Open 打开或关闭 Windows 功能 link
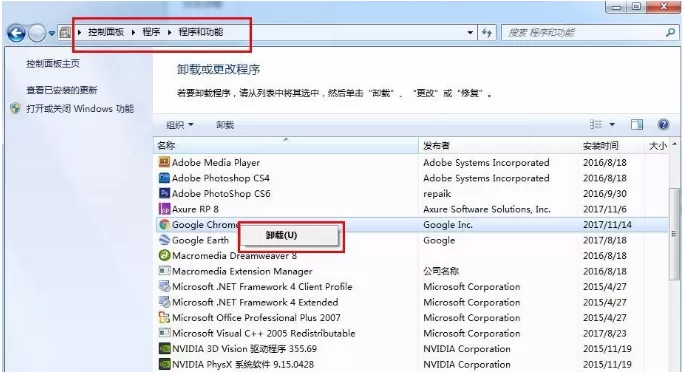This screenshot has width=685, height=374. click(x=80, y=109)
